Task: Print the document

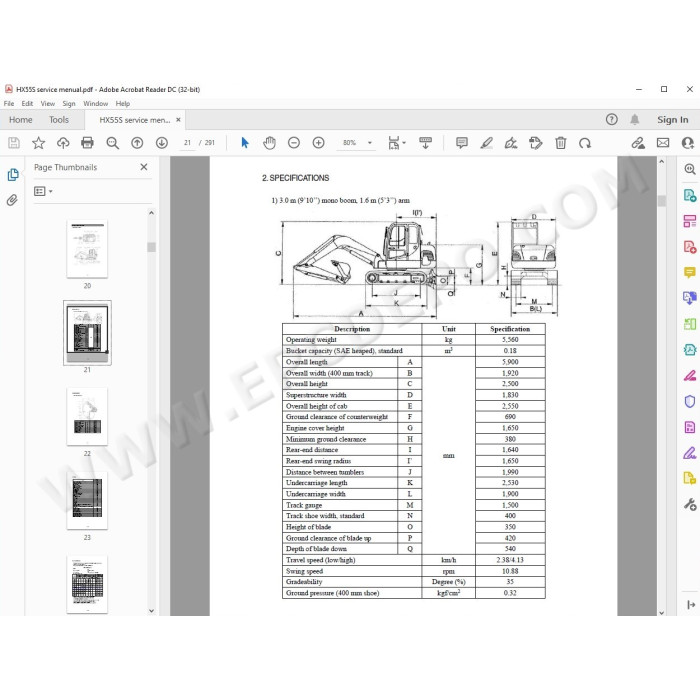Action: pos(88,143)
